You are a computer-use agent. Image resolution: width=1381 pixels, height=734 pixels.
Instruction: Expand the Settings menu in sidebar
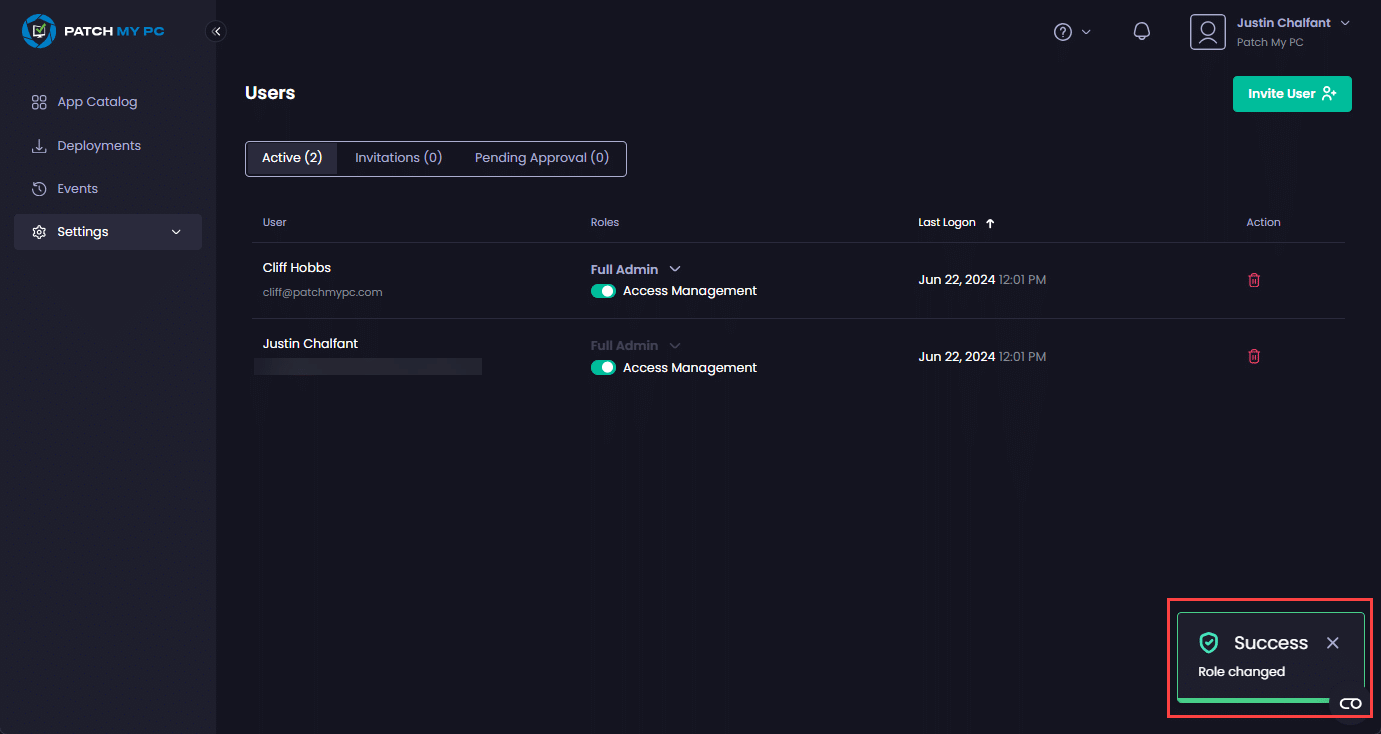[x=108, y=232]
